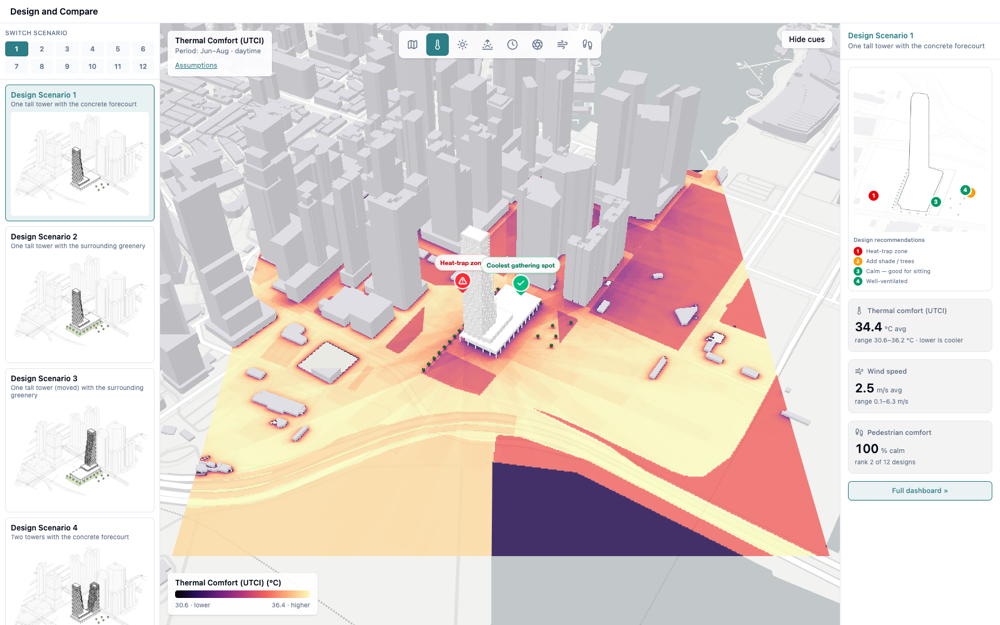
Task: Select the Design Scenario 1 card
Action: tap(80, 152)
